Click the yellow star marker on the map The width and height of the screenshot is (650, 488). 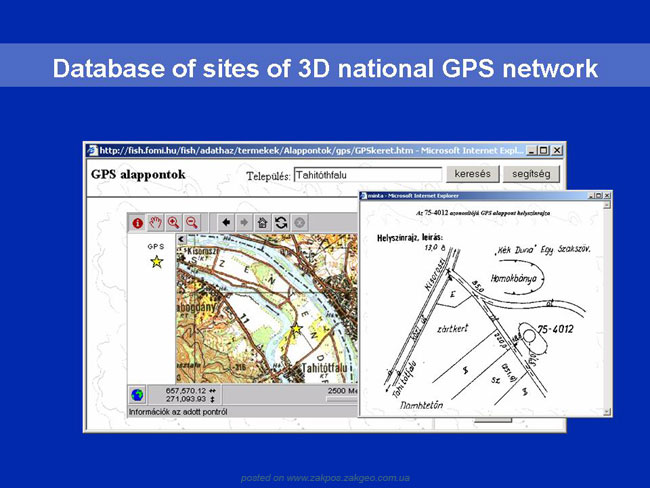[x=296, y=329]
